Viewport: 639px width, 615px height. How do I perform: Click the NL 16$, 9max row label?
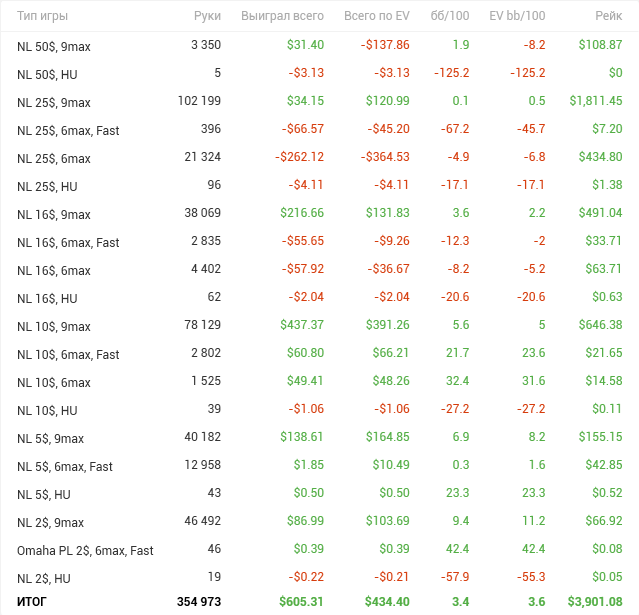pos(54,214)
